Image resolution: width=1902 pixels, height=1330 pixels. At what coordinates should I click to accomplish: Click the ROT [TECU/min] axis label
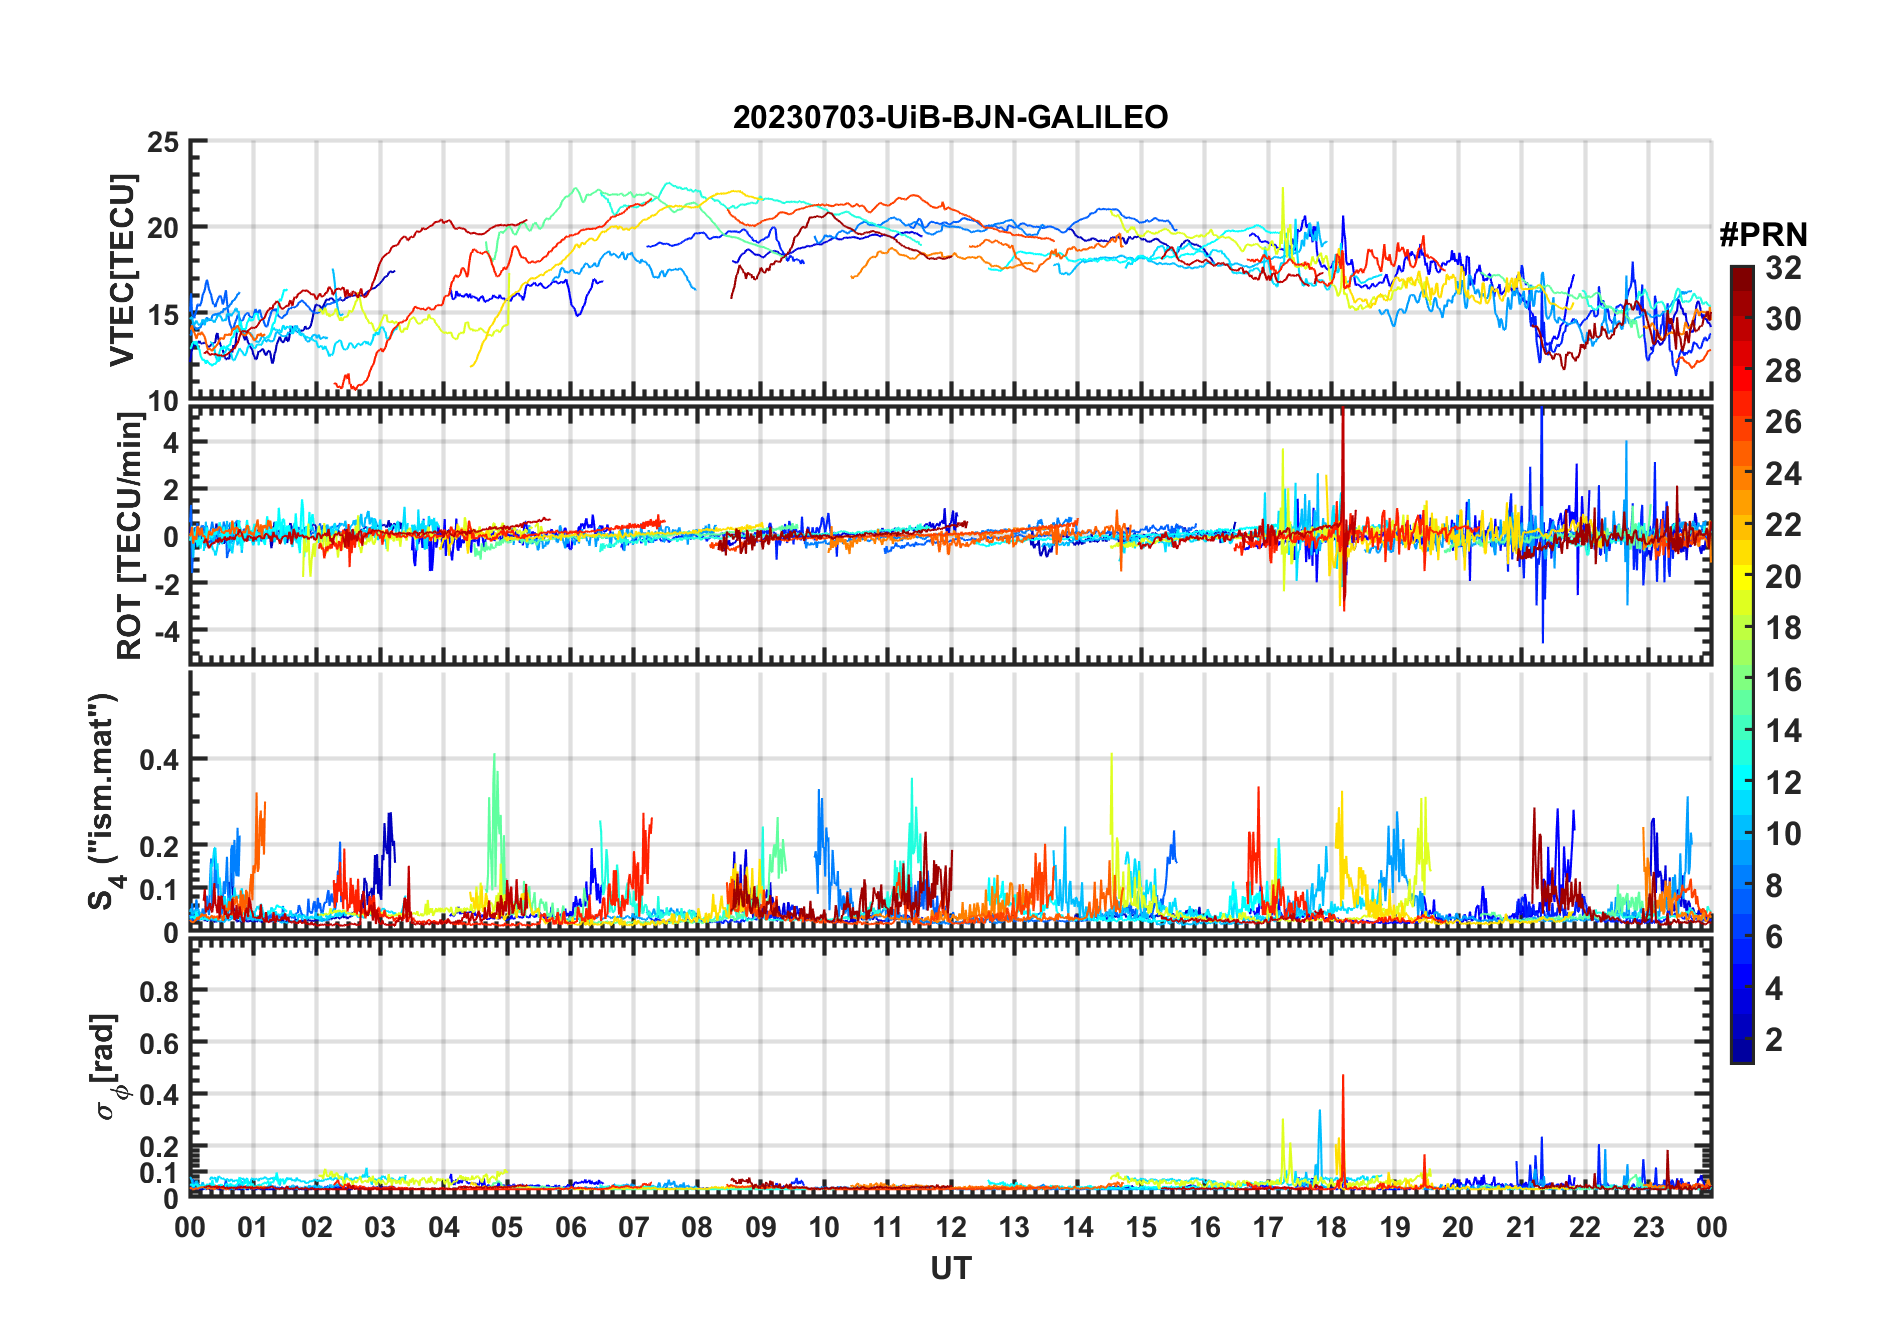(130, 536)
